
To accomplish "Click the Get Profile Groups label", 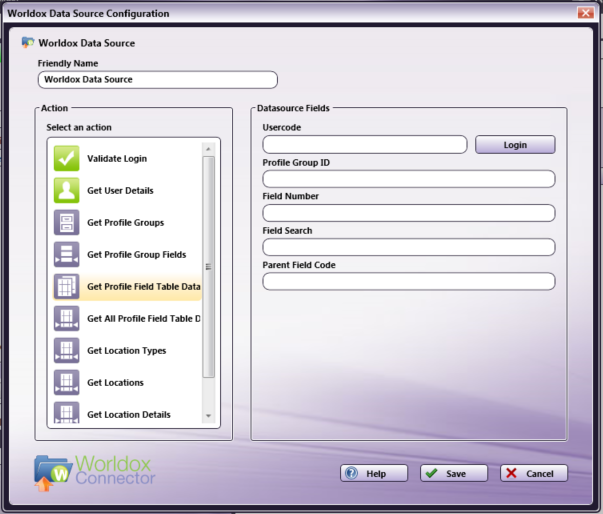I will (x=125, y=223).
